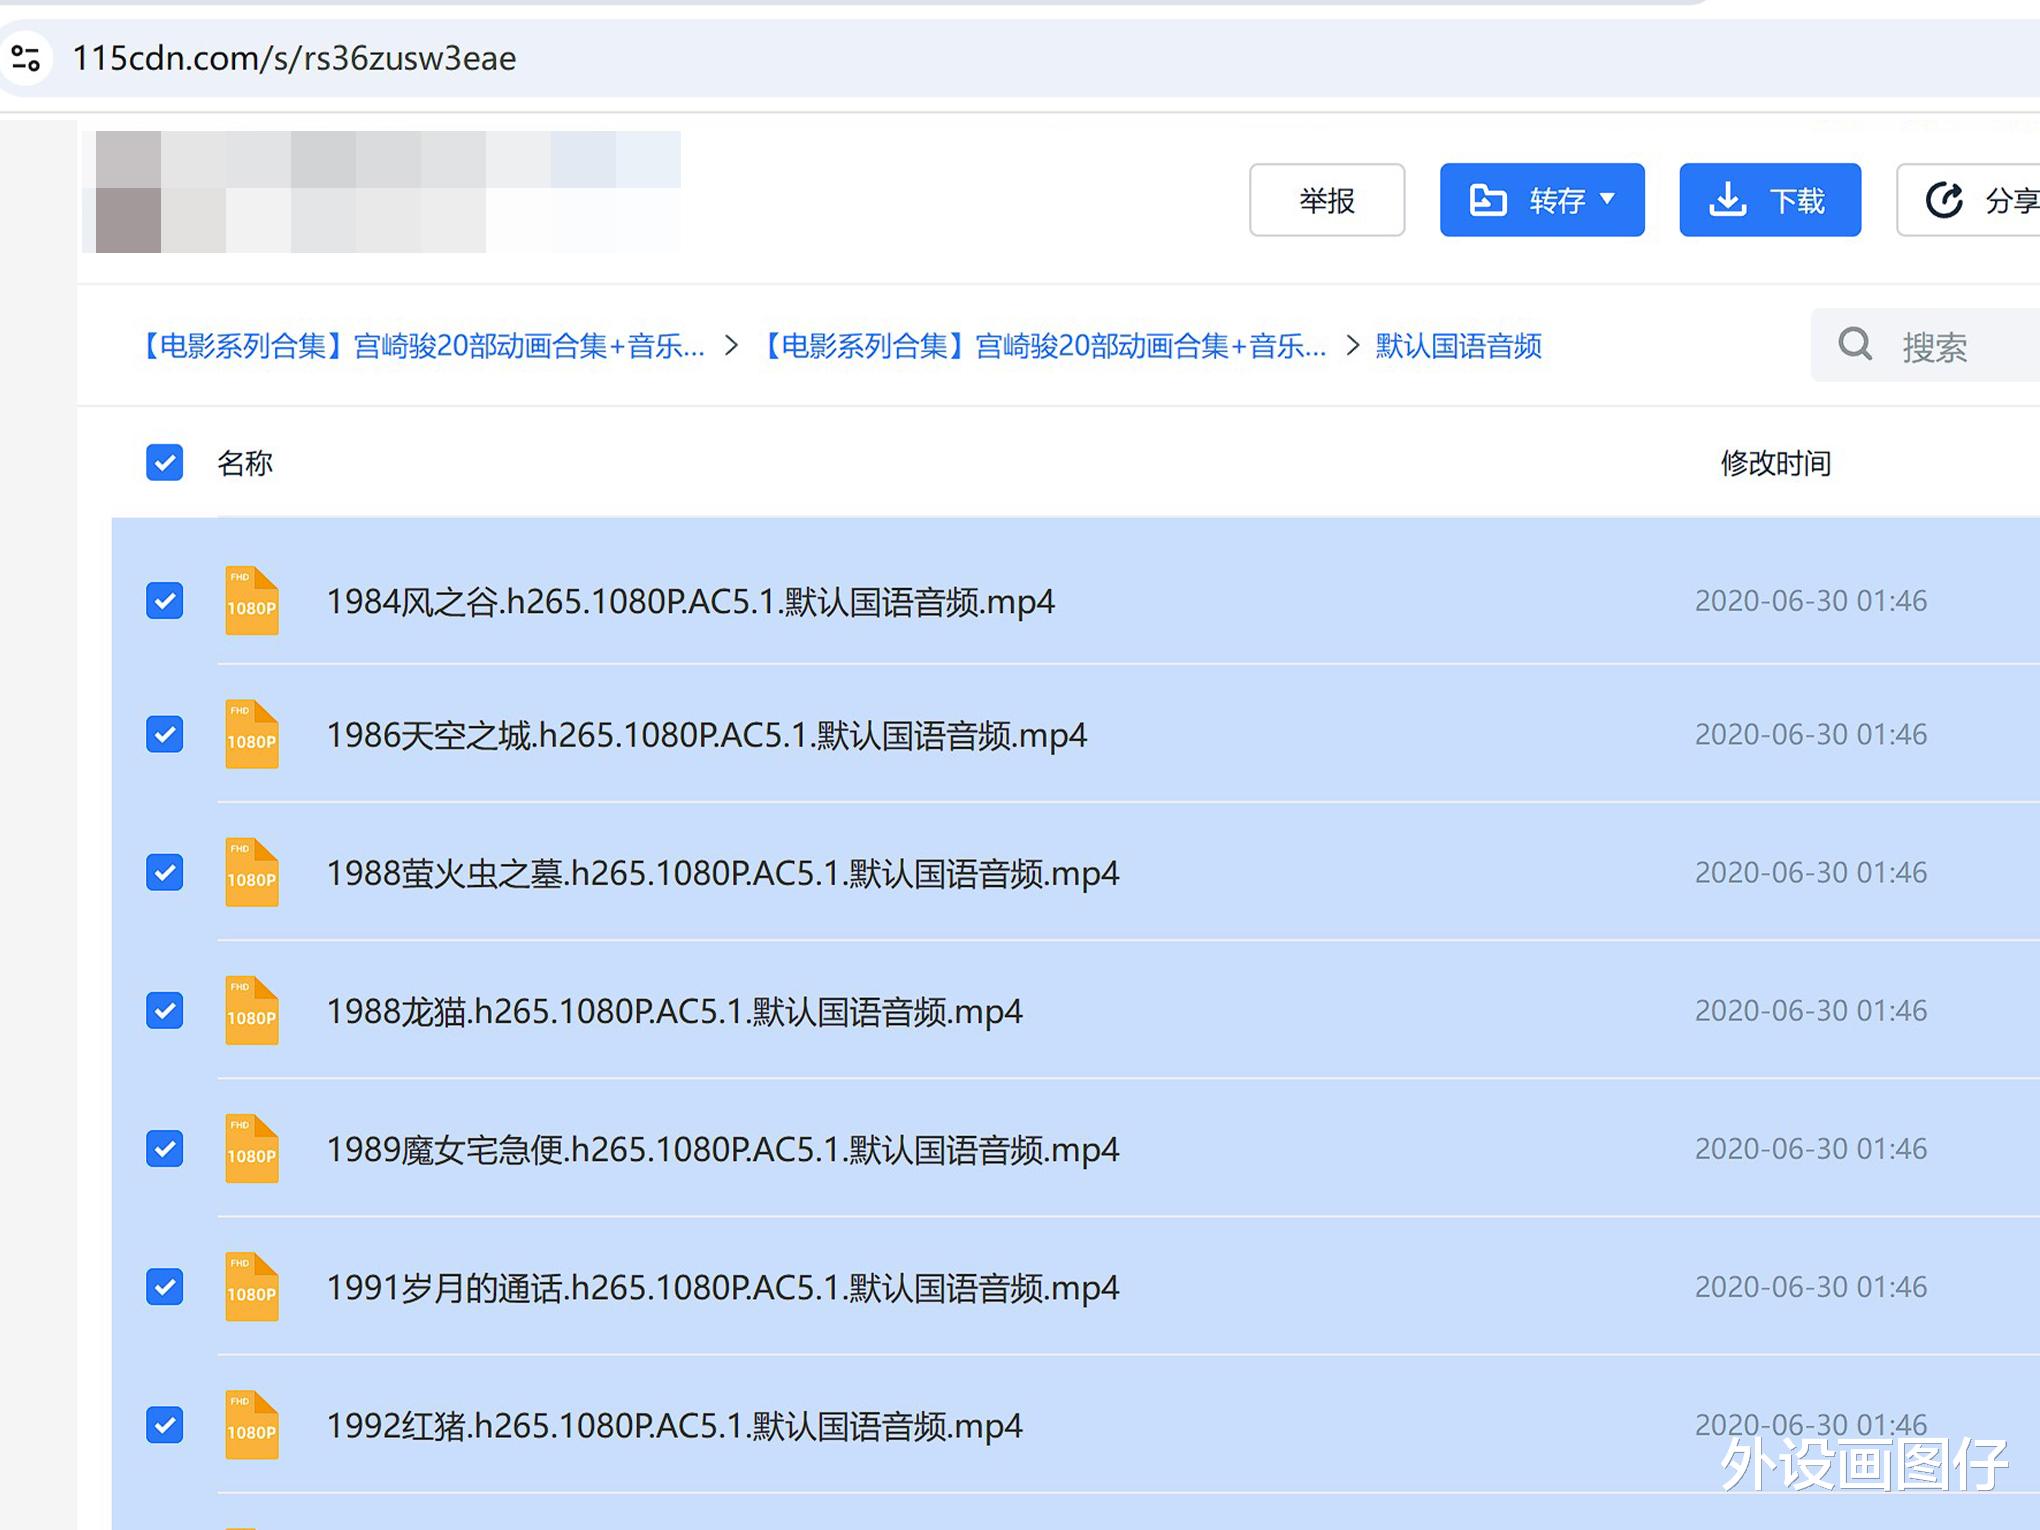Click the 1986天空之城 1080P file icon
This screenshot has height=1530, width=2040.
click(251, 735)
